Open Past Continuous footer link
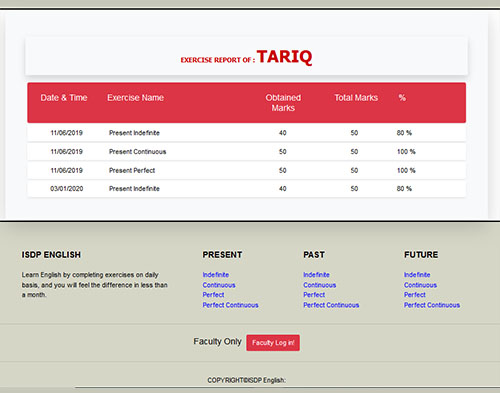Image resolution: width=500 pixels, height=393 pixels. click(320, 285)
